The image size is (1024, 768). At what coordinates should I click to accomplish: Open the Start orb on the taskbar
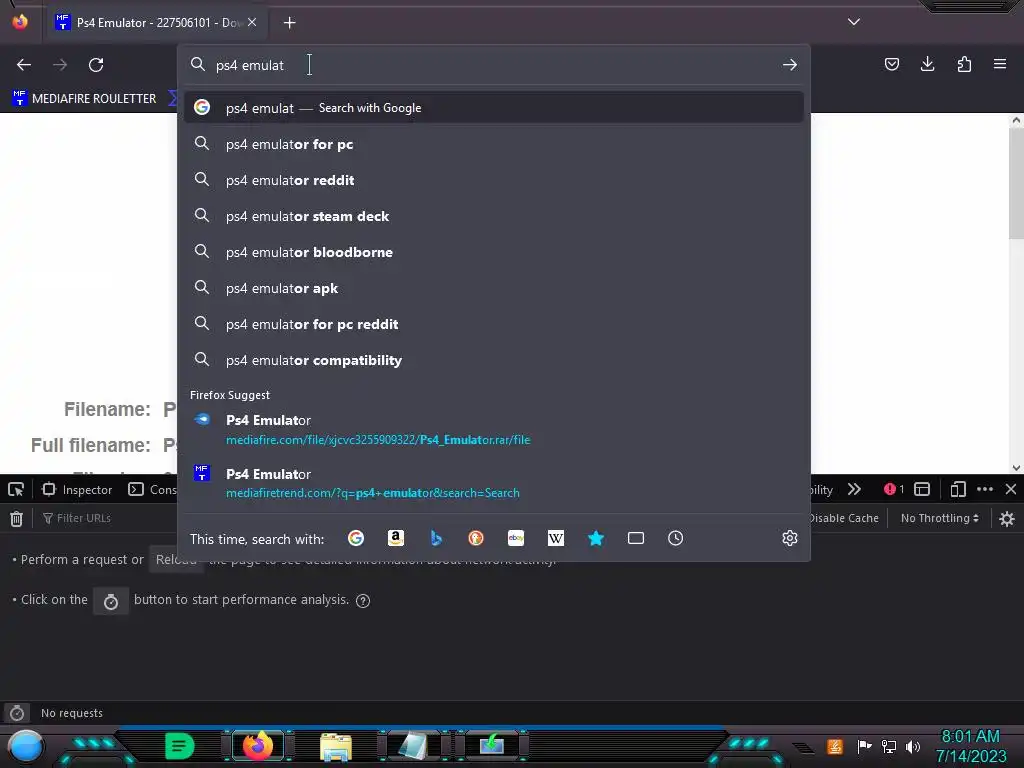(26, 747)
